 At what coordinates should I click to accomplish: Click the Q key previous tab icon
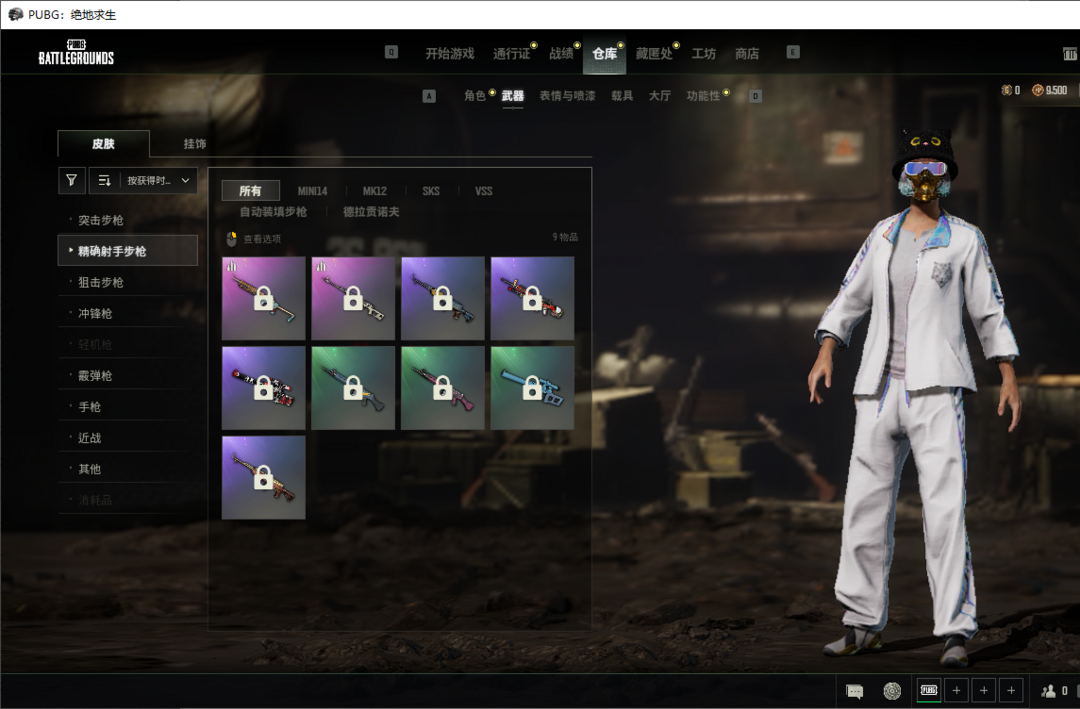pos(391,52)
